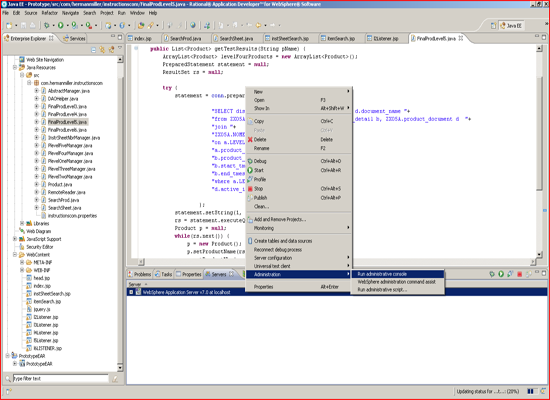Select Security Editor tree item

coord(40,247)
